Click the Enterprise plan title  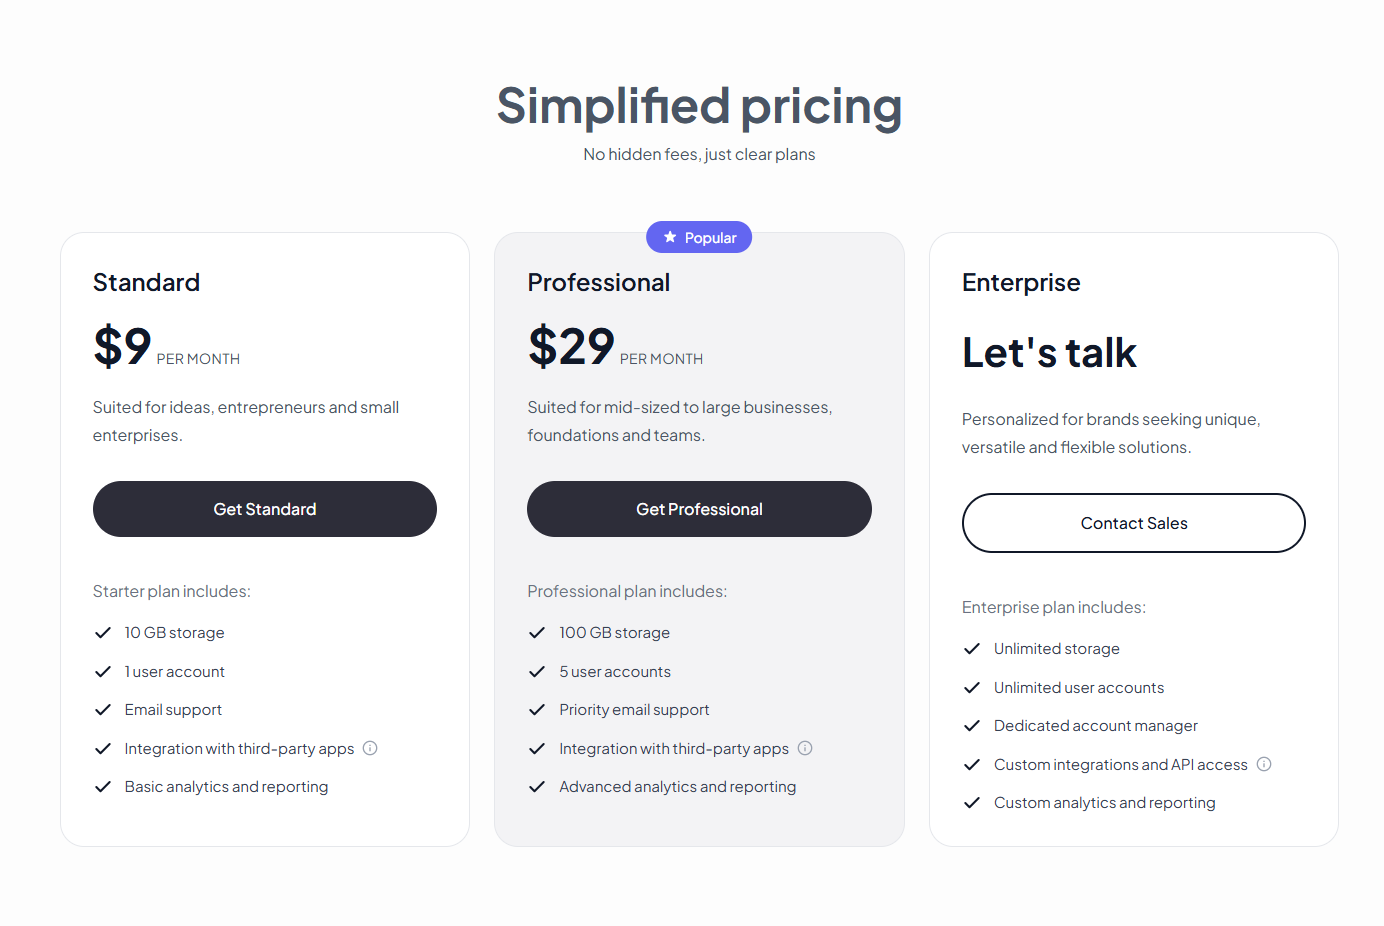tap(1021, 283)
